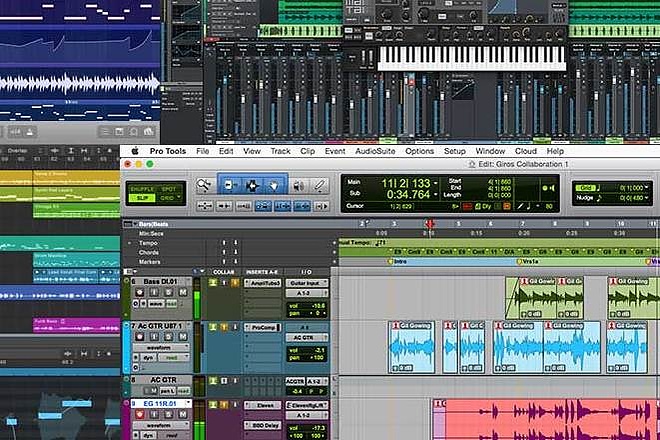
Task: Expand the Tempo ruler
Action: [130, 243]
